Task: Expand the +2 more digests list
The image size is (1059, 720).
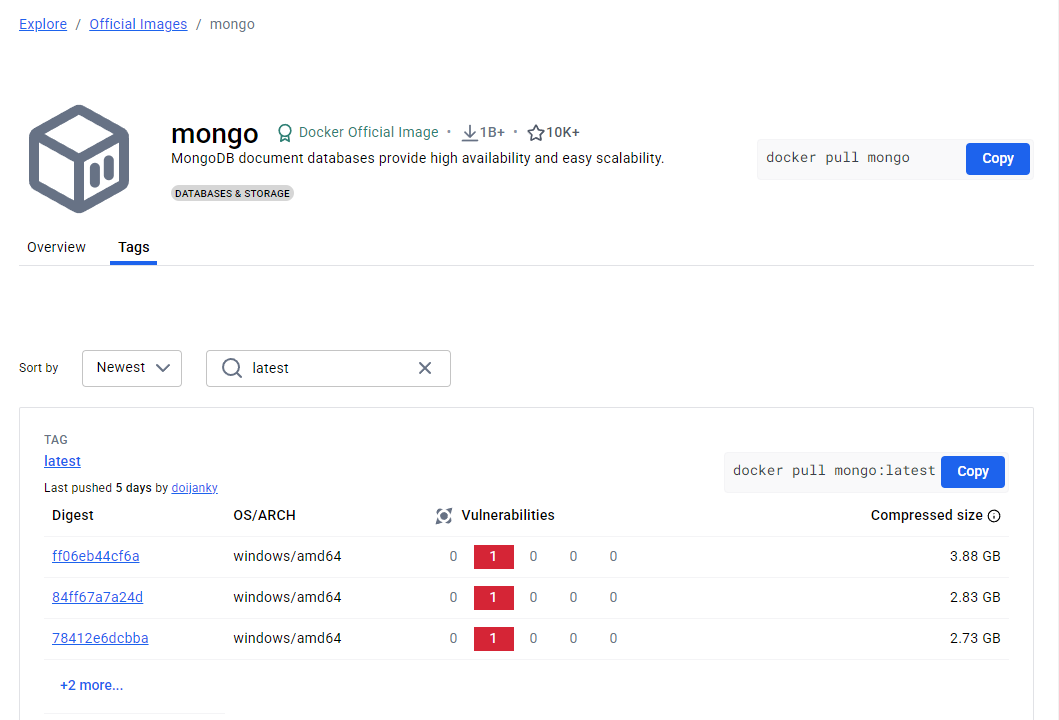Action: tap(91, 686)
